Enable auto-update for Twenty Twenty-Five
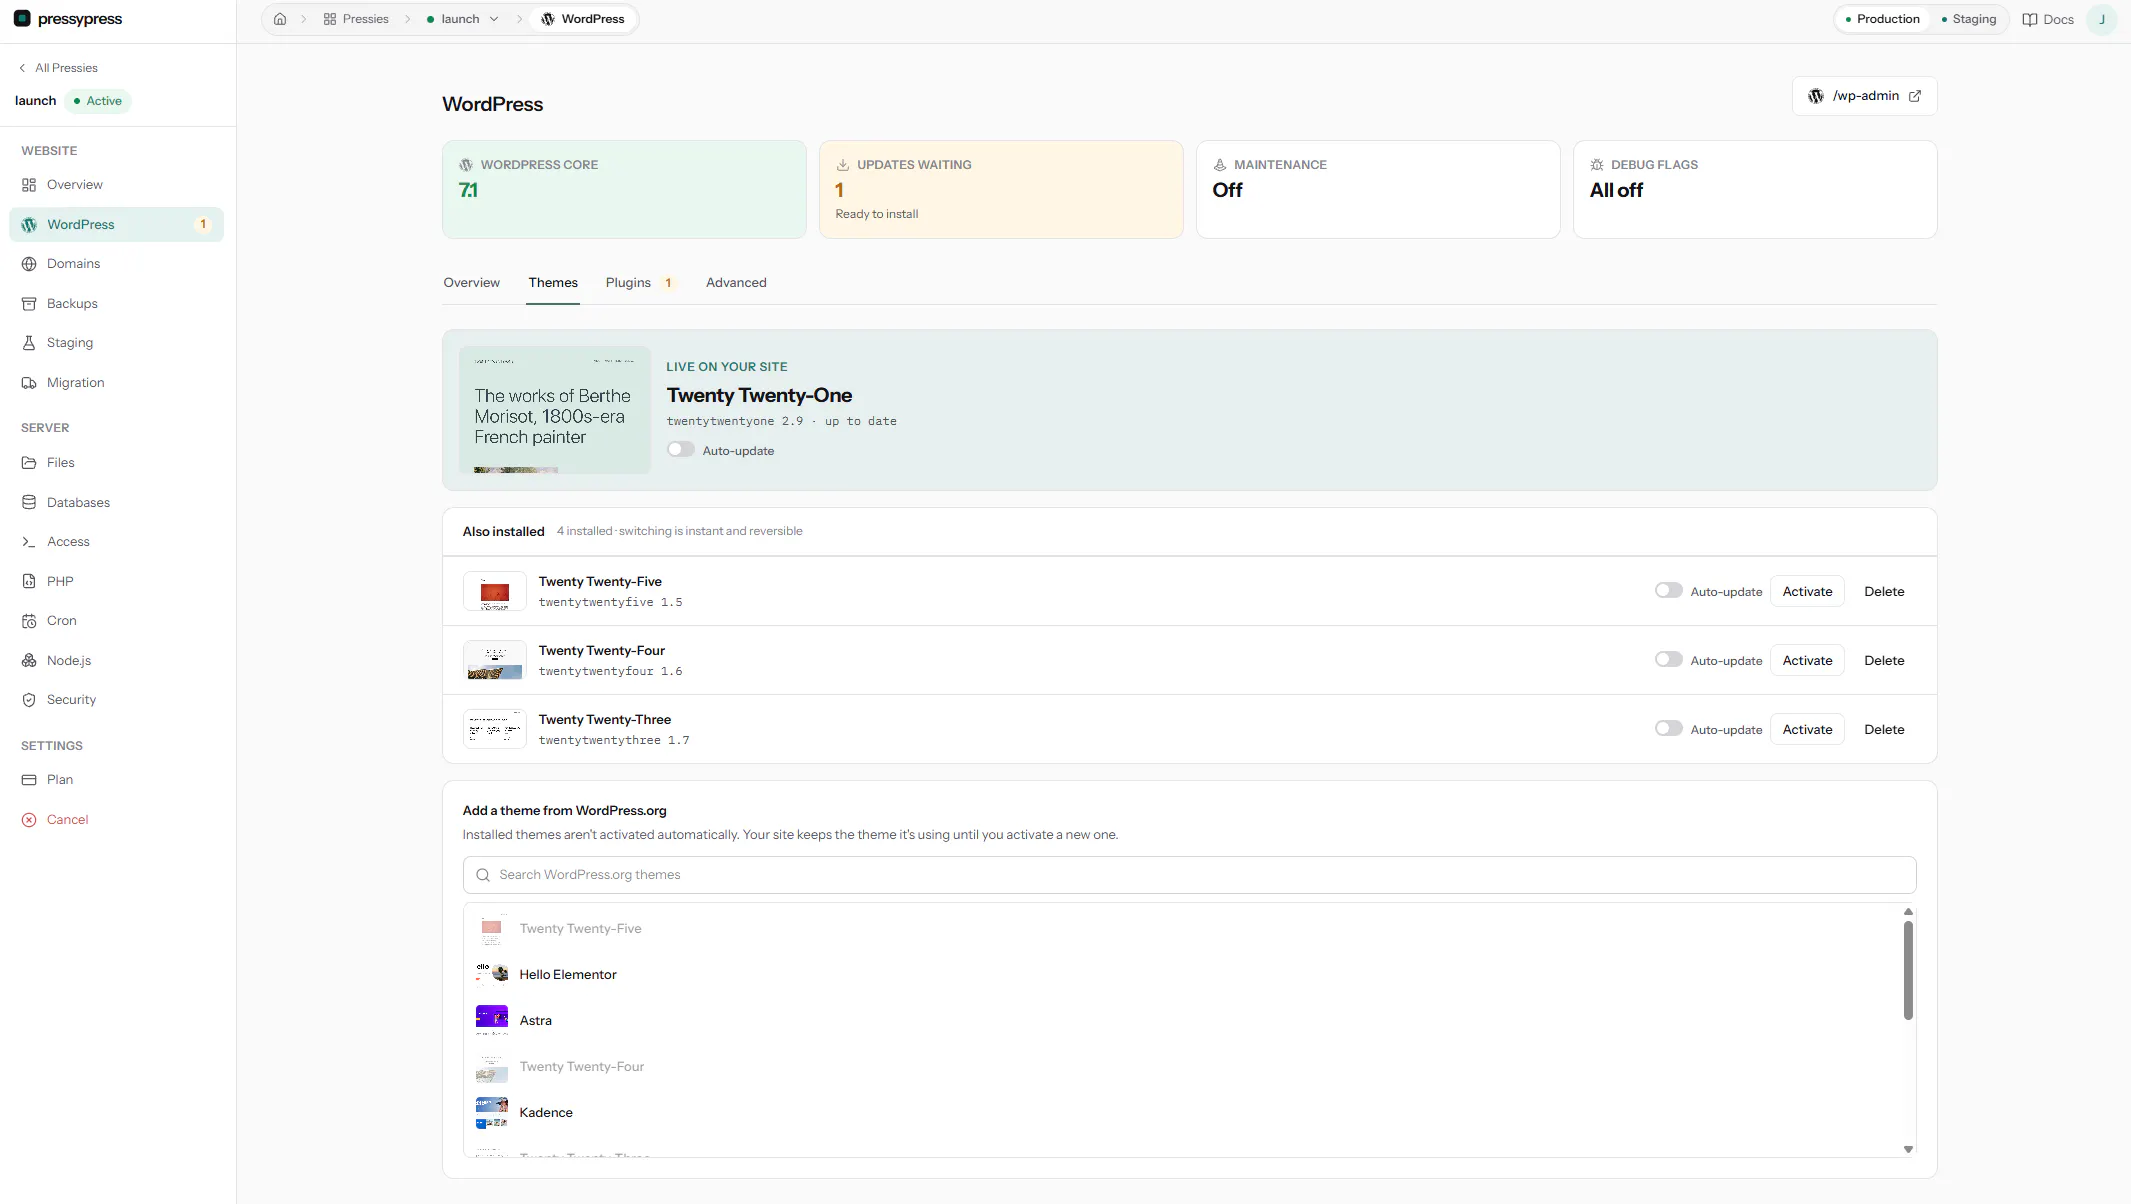The width and height of the screenshot is (2131, 1204). [x=1669, y=591]
